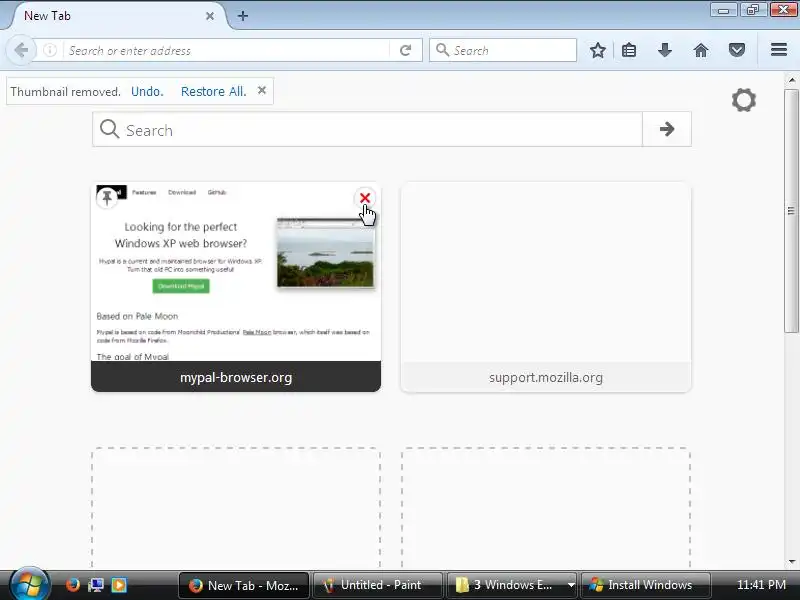
Task: Click the page scrollbar down arrow
Action: click(792, 562)
